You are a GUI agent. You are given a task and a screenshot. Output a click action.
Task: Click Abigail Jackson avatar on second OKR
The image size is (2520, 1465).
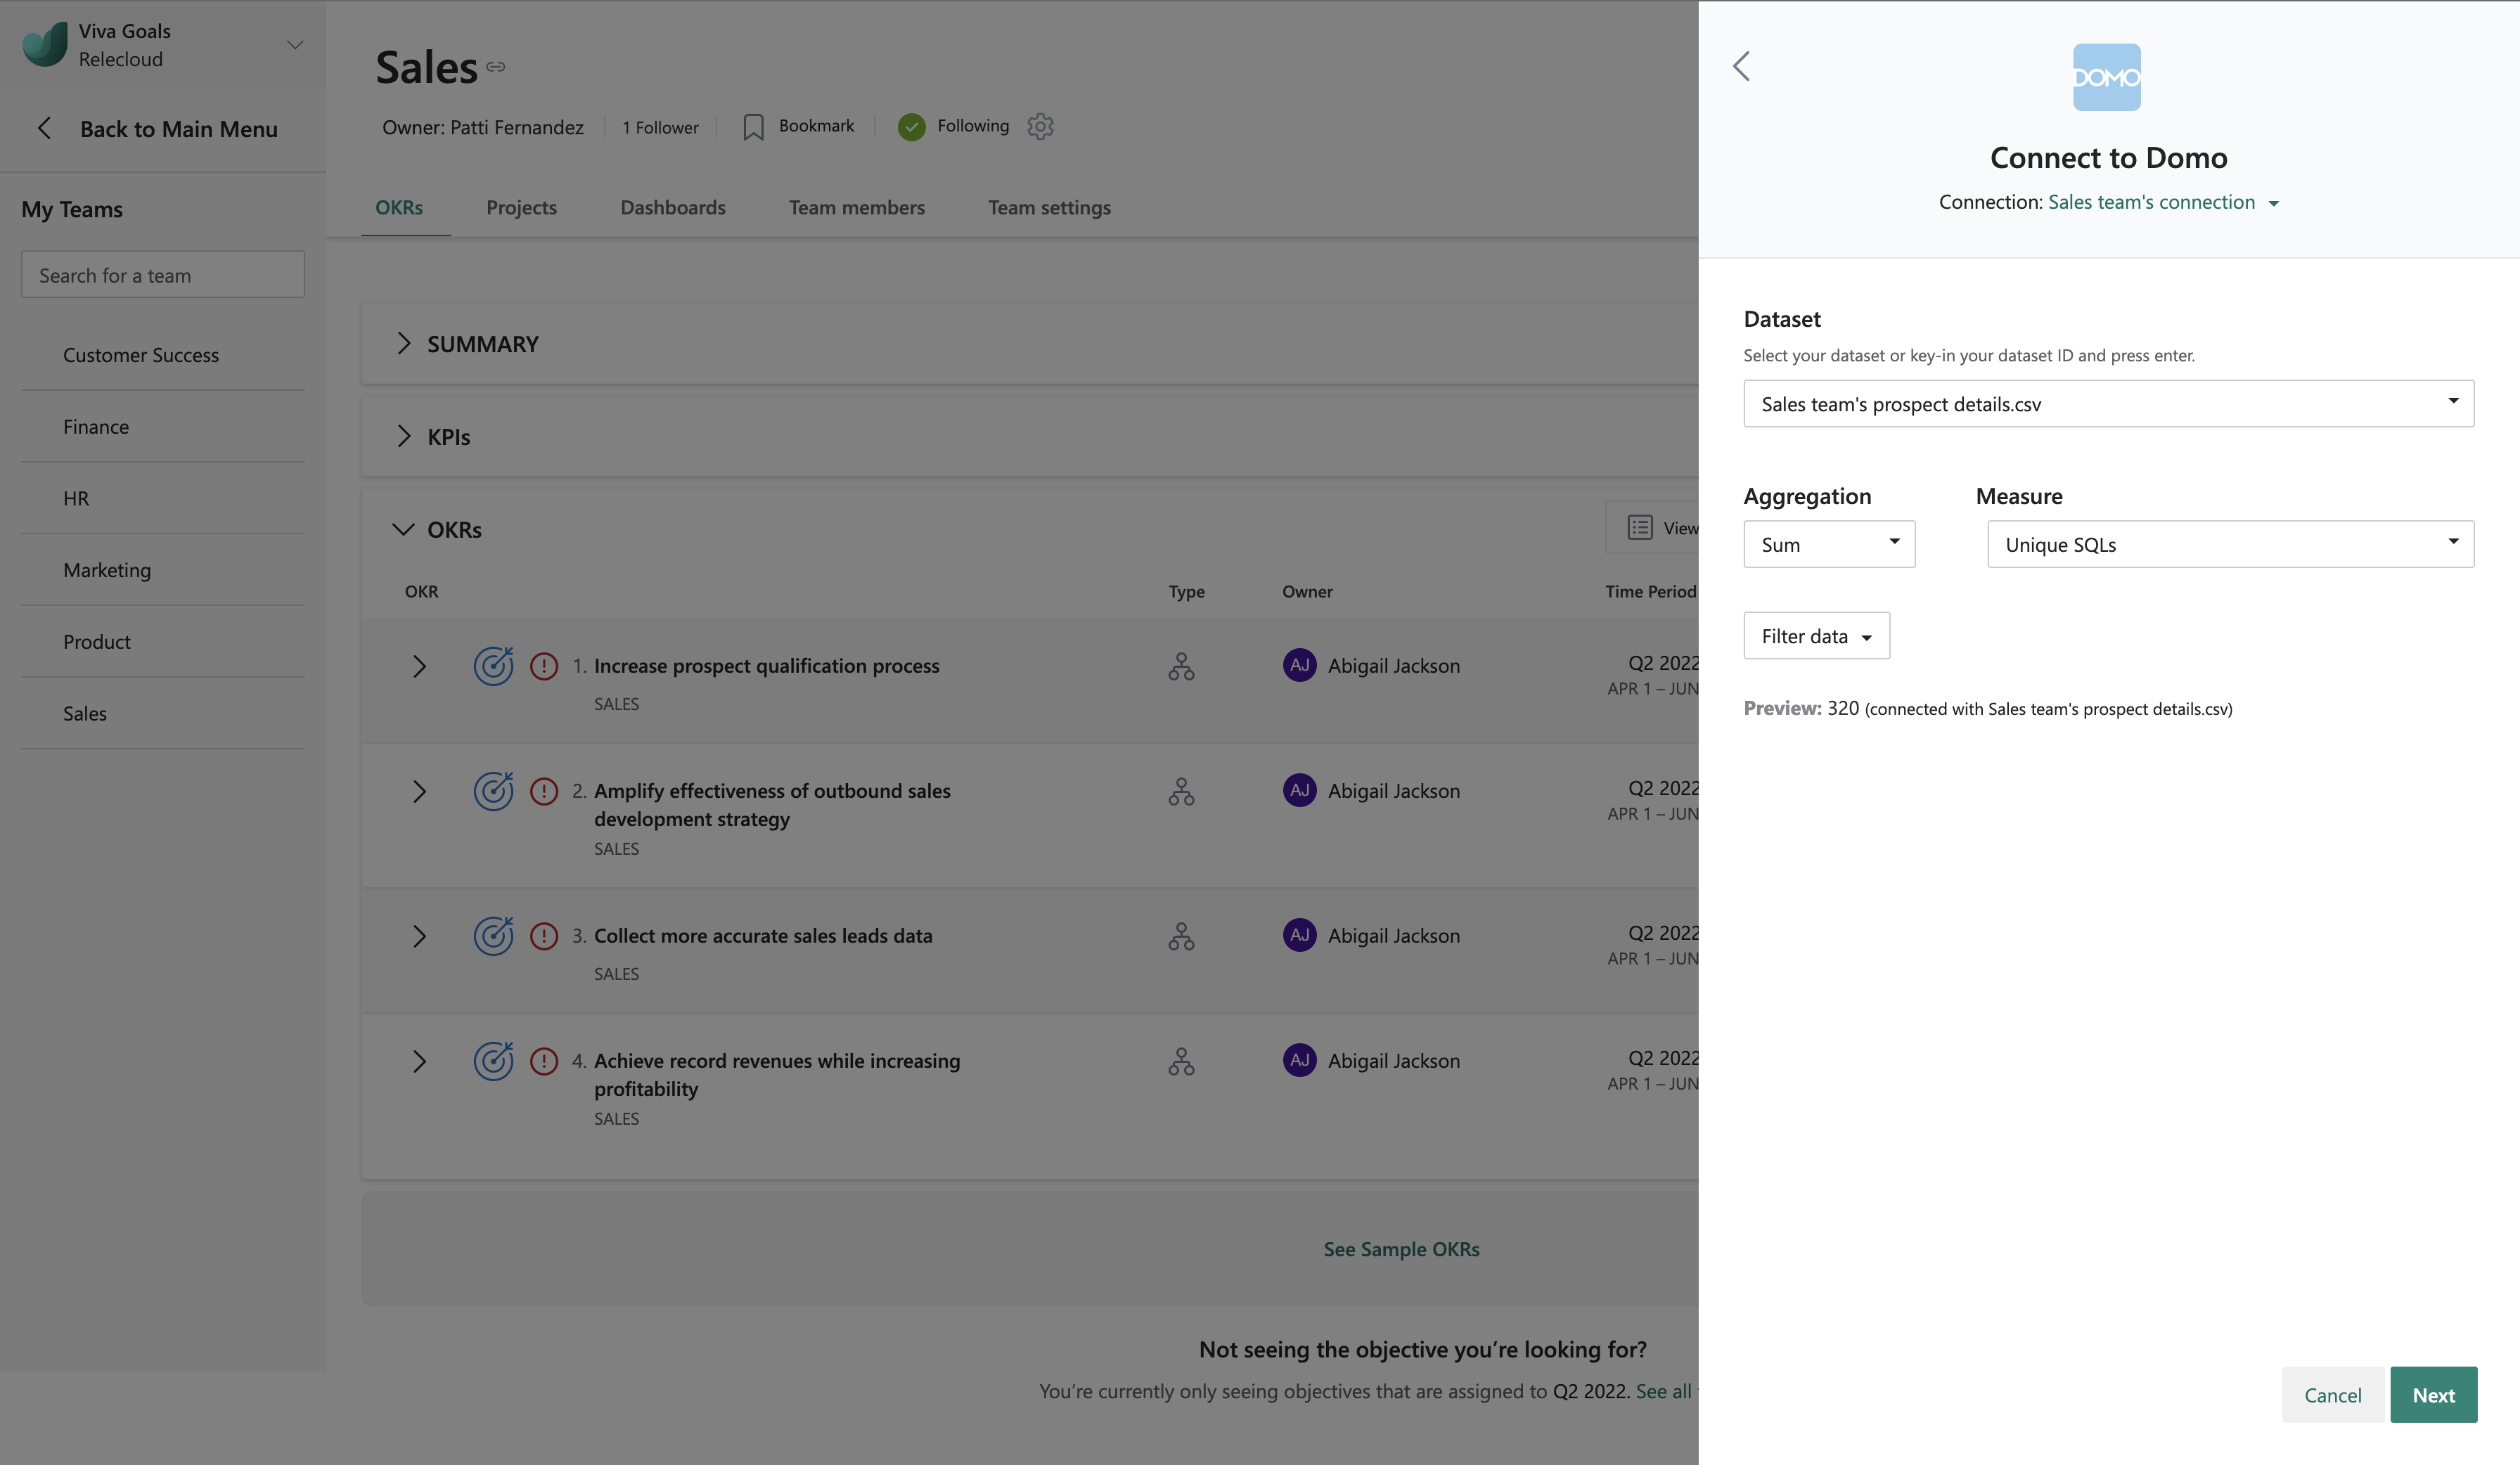1299,790
